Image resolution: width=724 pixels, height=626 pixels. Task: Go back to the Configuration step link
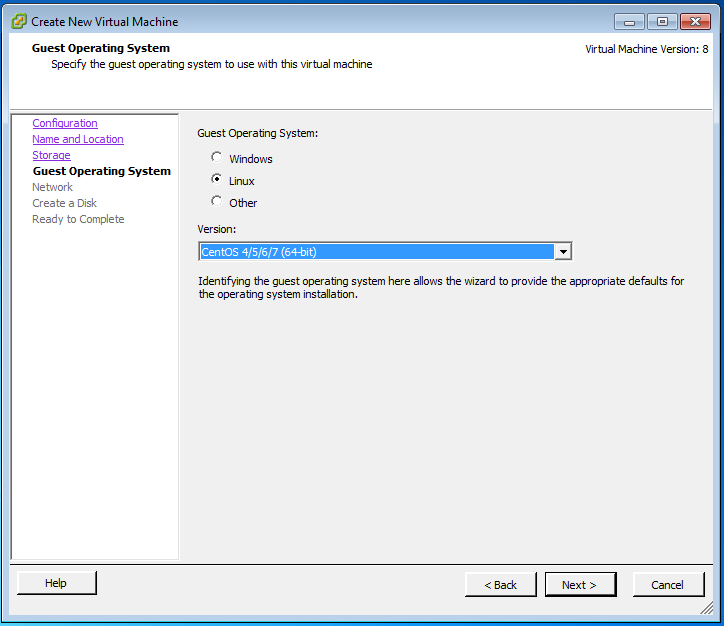pyautogui.click(x=65, y=123)
